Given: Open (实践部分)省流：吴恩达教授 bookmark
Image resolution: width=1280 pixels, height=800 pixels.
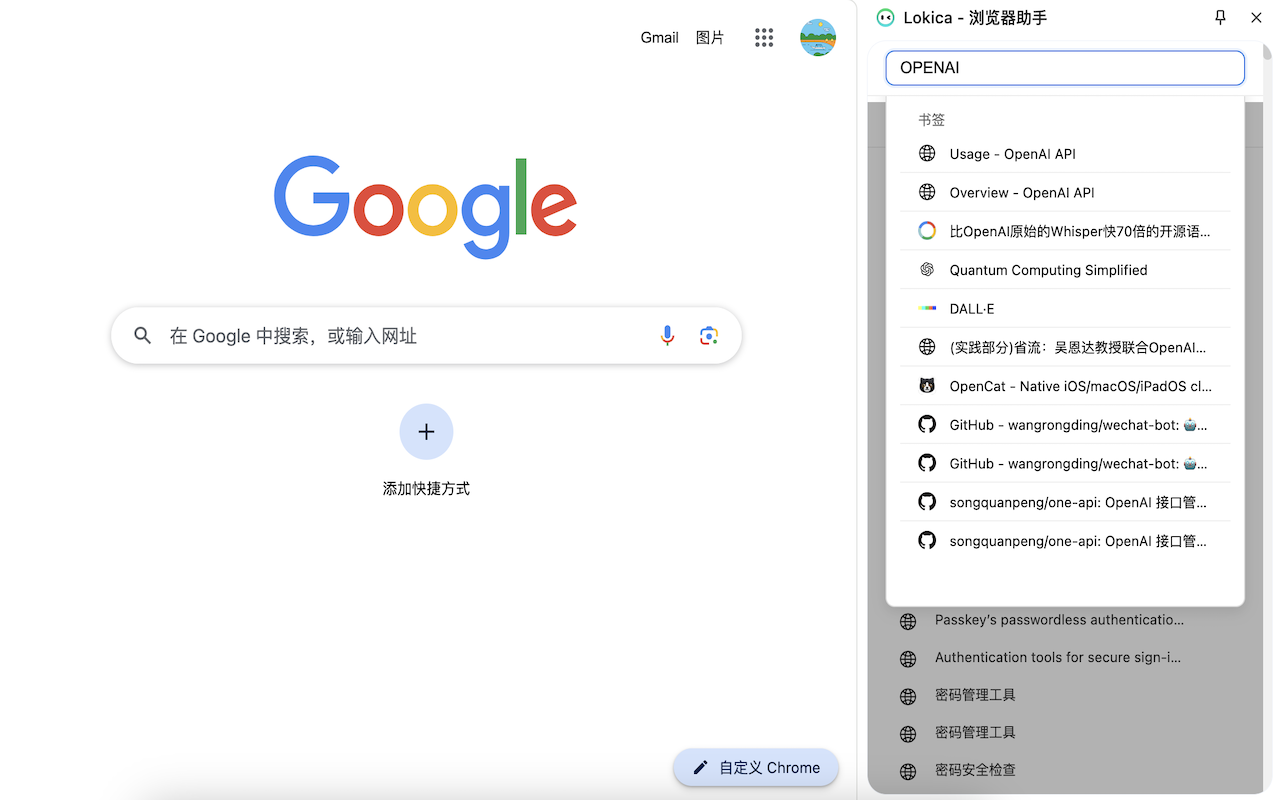Looking at the screenshot, I should point(1065,347).
